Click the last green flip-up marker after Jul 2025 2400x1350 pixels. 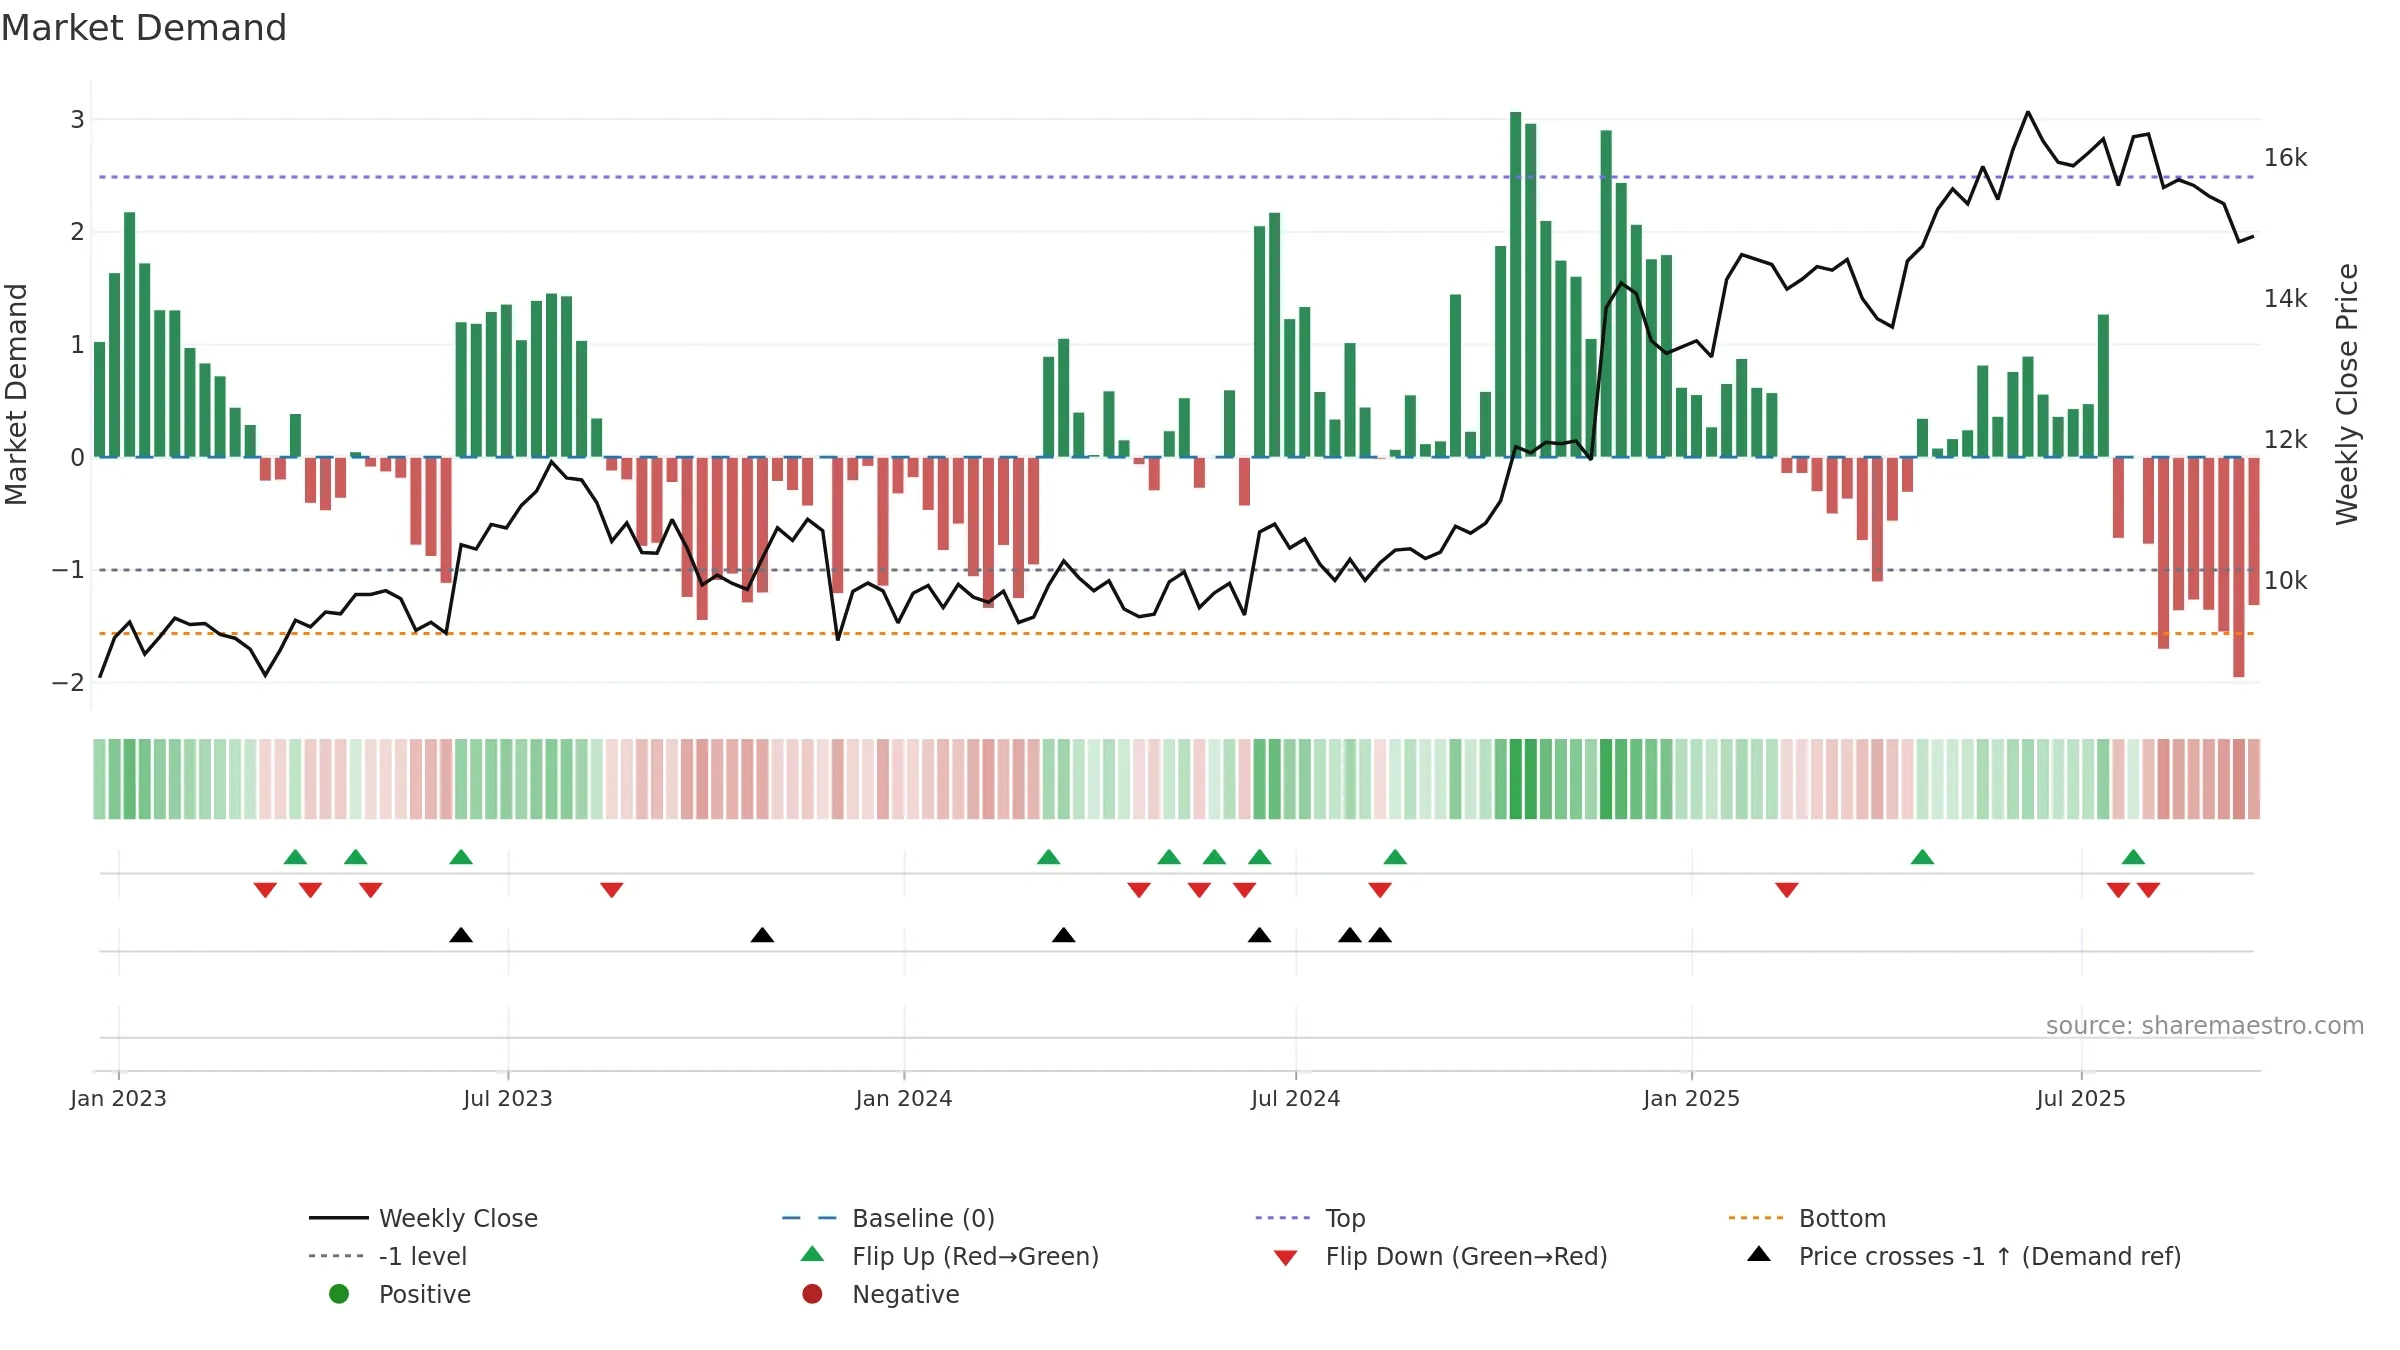coord(2133,857)
